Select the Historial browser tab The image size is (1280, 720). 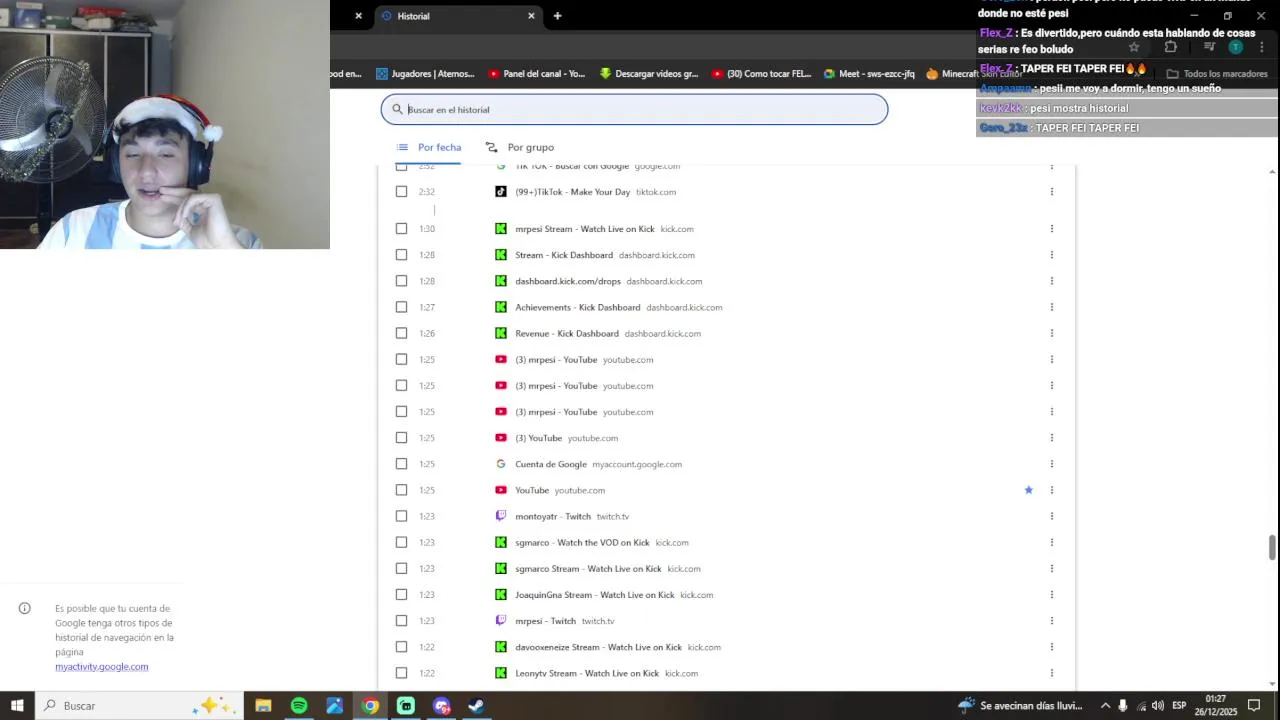(458, 16)
